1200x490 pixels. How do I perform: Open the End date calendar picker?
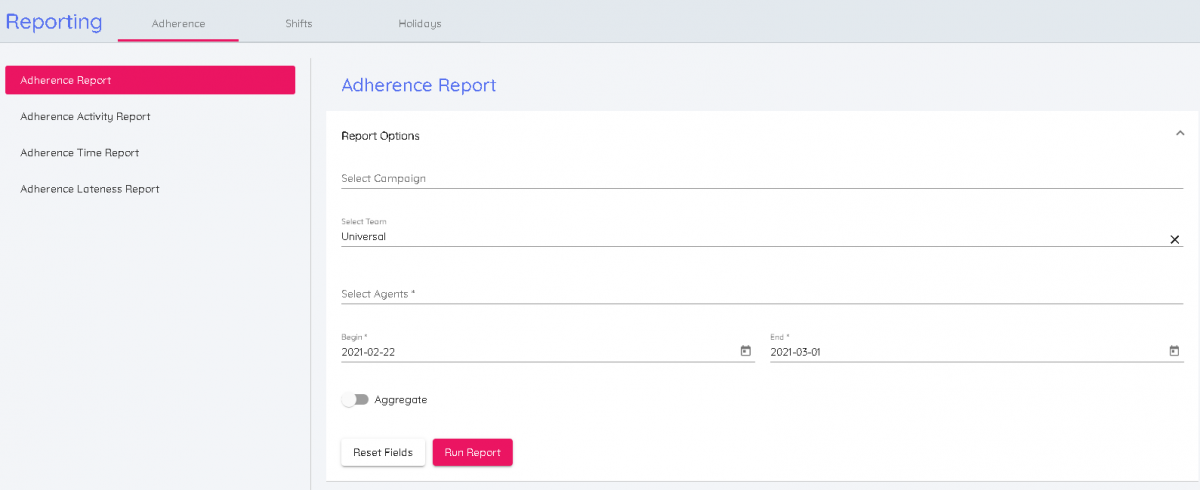coord(1174,351)
